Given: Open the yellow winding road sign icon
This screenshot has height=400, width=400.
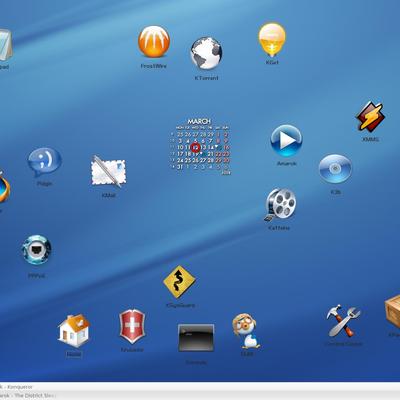Looking at the screenshot, I should coord(180,282).
